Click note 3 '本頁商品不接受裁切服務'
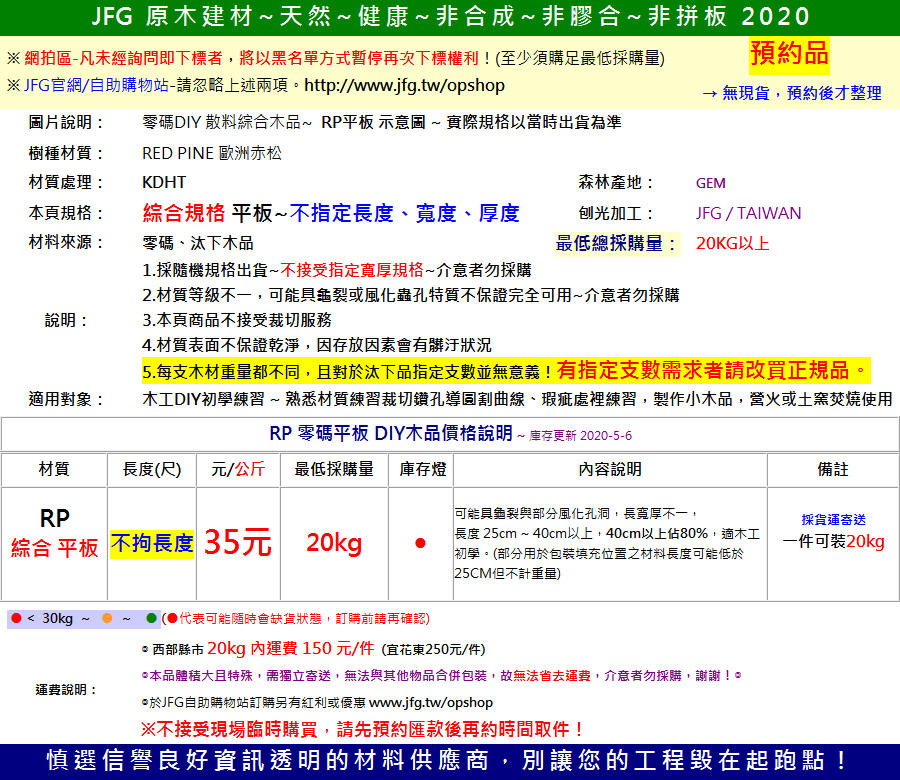The image size is (900, 780). click(237, 320)
